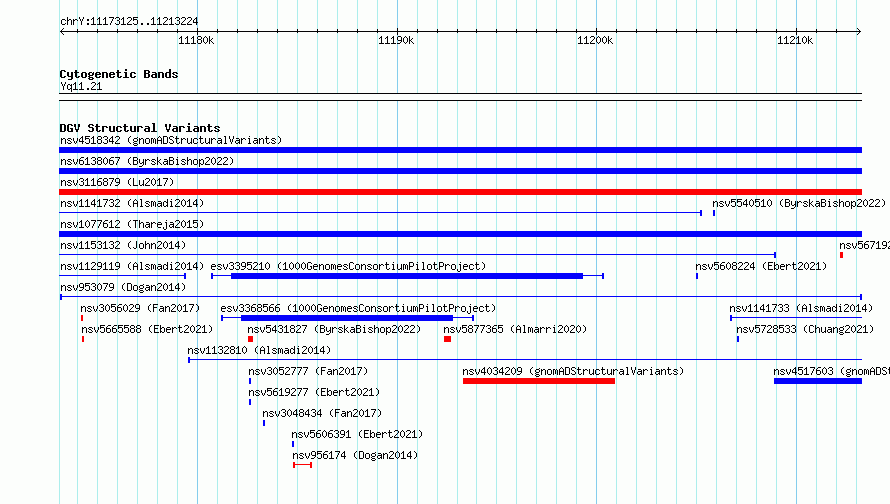890x504 pixels.
Task: Select the nsv1129119 (Alsmadi2014) label
Action: [132, 266]
